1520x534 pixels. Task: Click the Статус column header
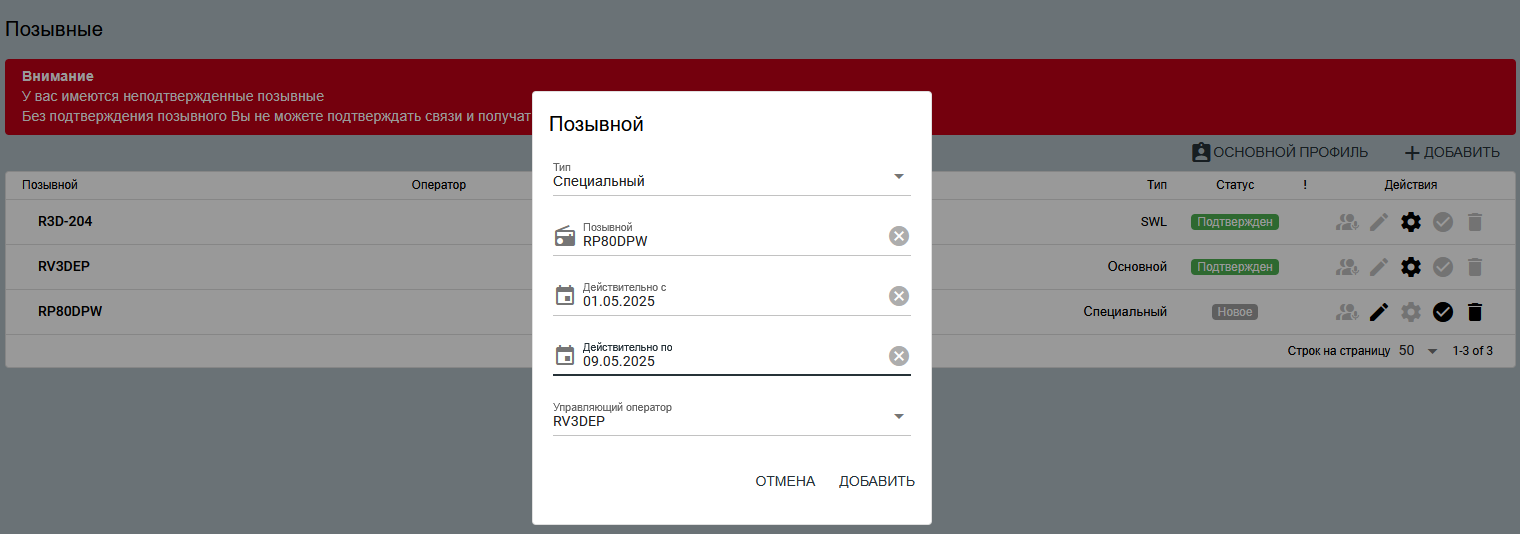point(1235,185)
